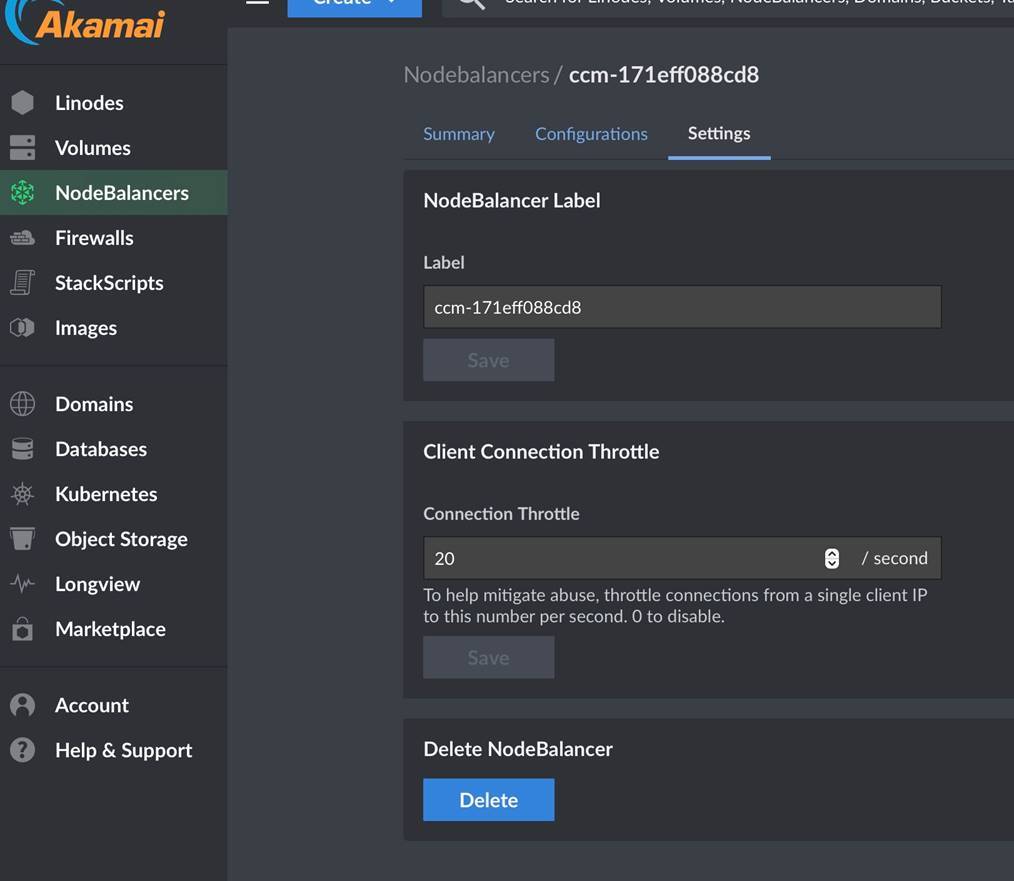
Task: Adjust Connection Throttle stepper arrows
Action: 831,558
